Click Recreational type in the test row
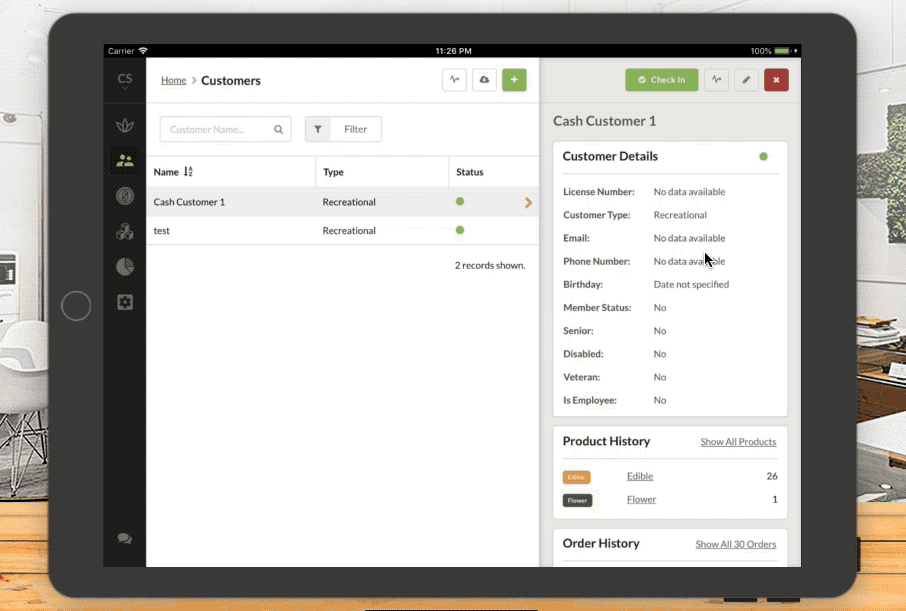Screen dimensions: 906x611 (349, 230)
